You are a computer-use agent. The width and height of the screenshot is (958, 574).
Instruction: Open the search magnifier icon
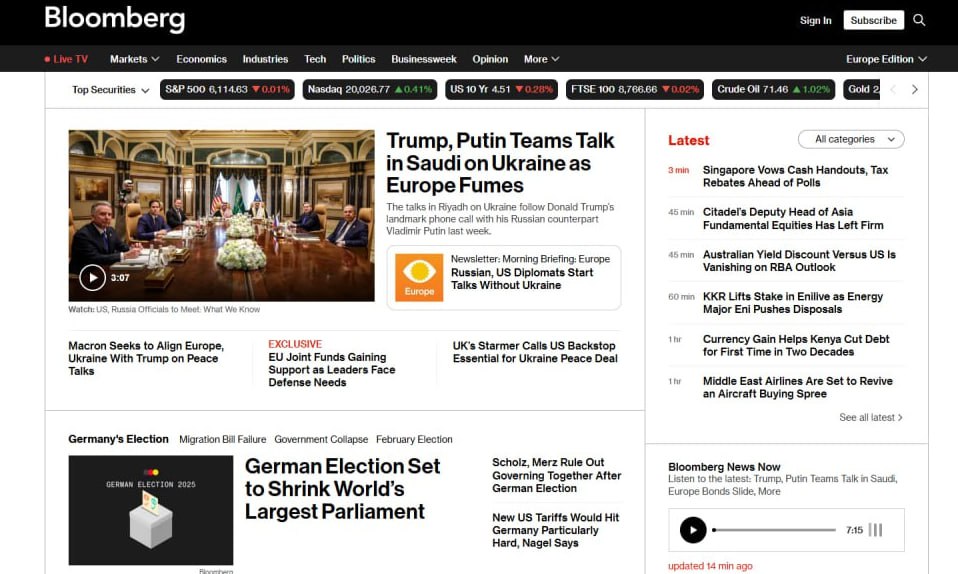tap(919, 20)
